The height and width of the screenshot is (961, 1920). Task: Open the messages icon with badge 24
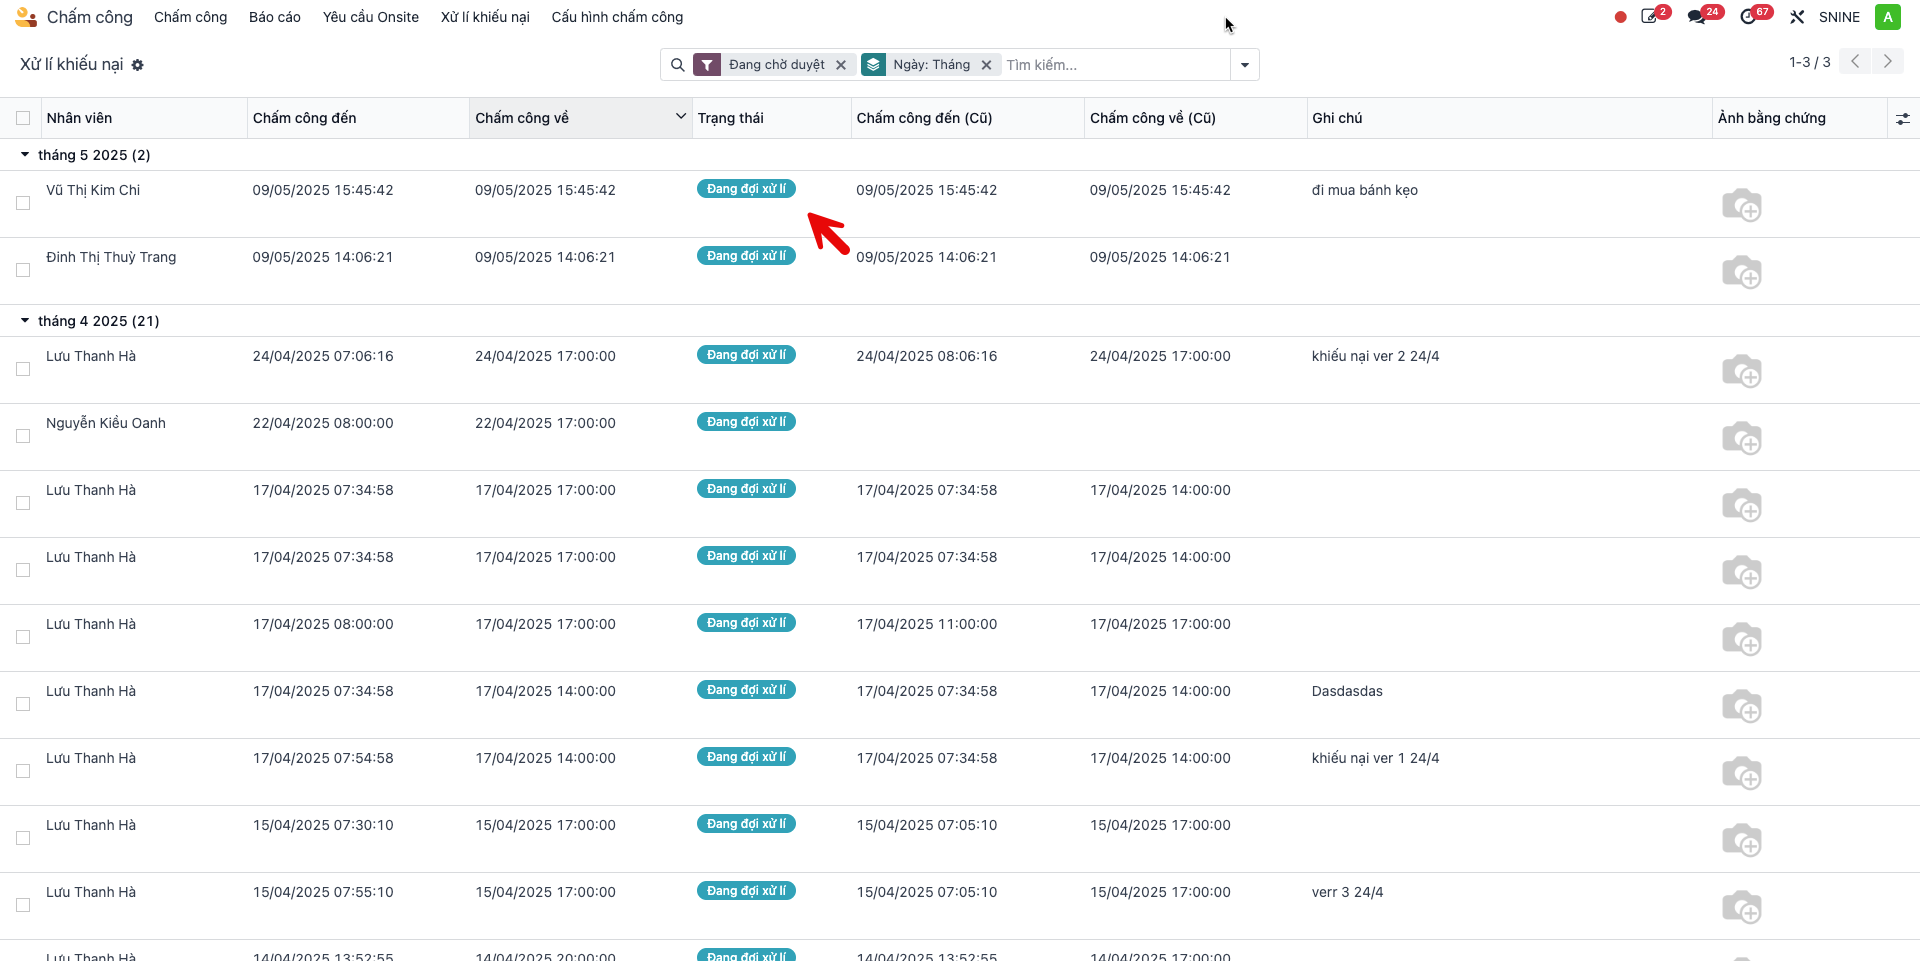click(1704, 16)
